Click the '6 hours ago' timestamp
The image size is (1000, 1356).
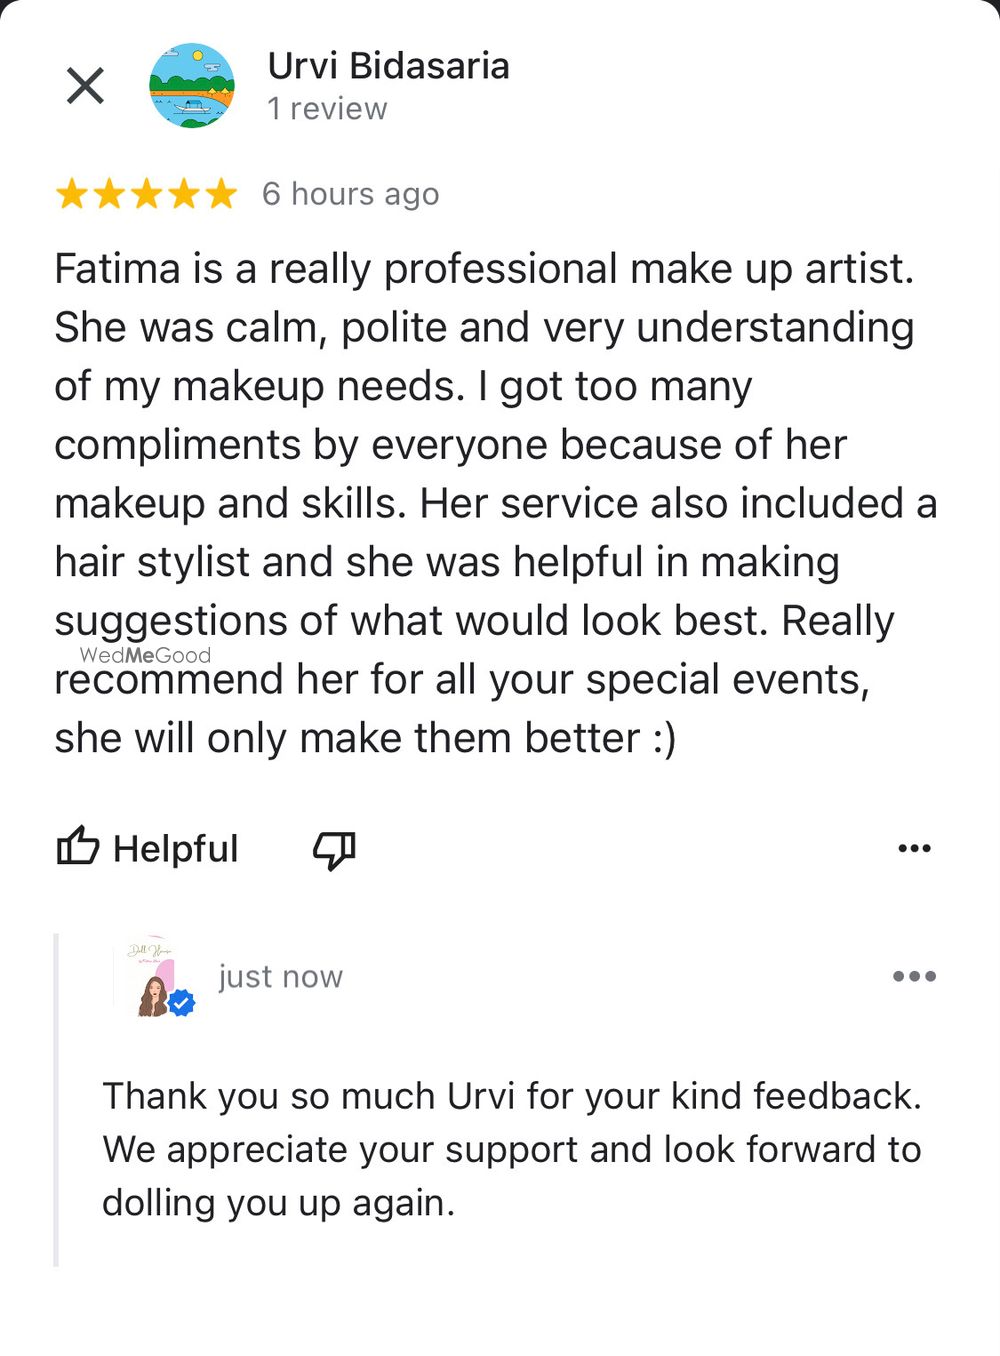[x=350, y=194]
